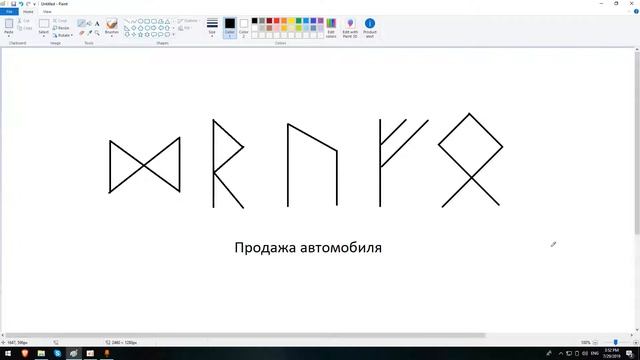Screen dimensions: 640x360
Task: Select the Color 1 foreground box
Action: pyautogui.click(x=230, y=28)
